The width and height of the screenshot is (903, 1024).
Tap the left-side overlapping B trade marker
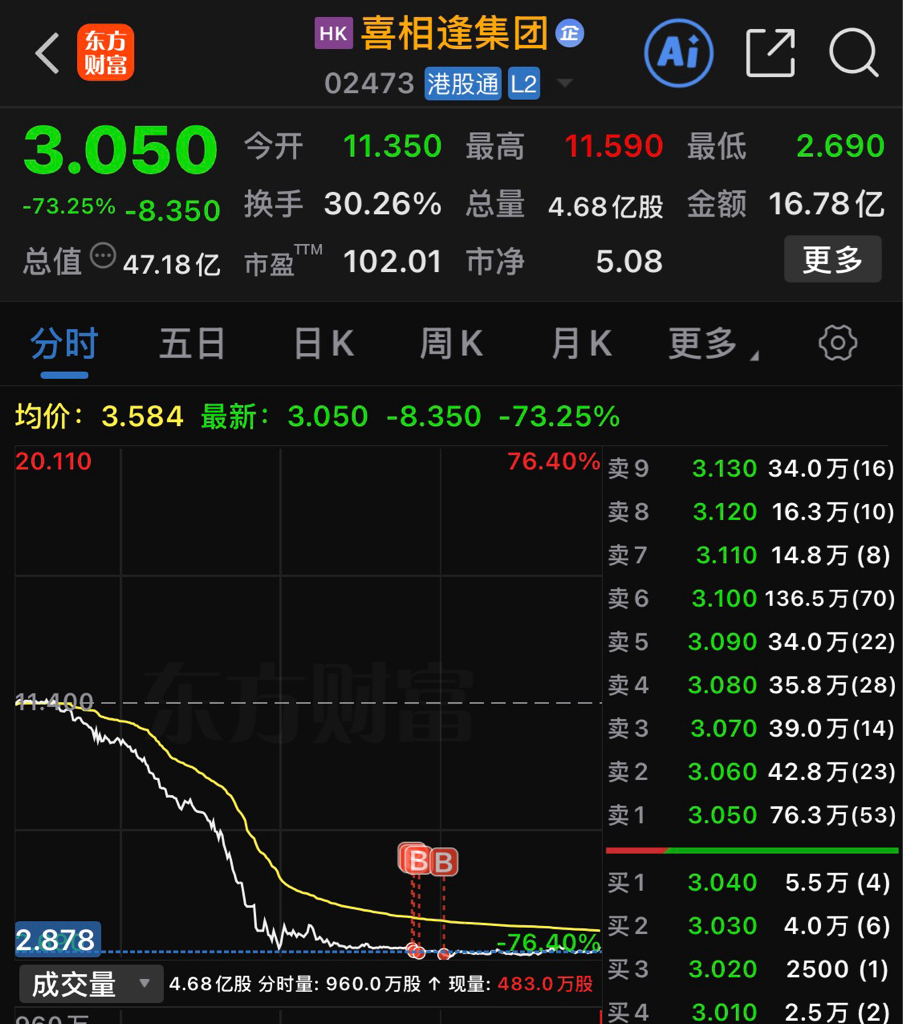413,859
